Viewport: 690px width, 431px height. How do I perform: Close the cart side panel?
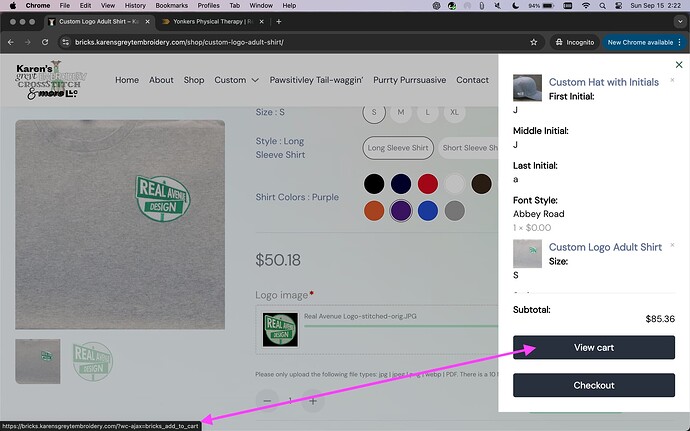679,65
